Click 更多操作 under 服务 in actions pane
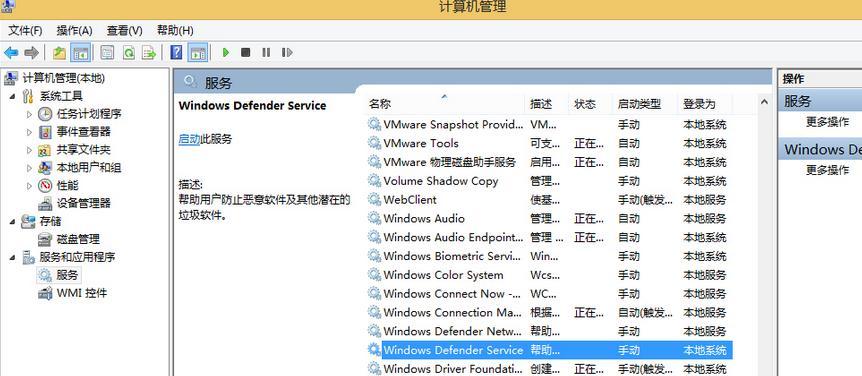Screen dimensions: 862x376 click(827, 122)
